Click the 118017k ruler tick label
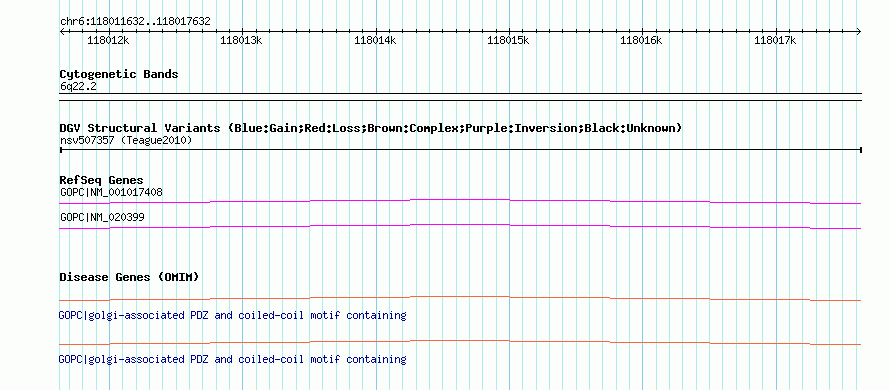This screenshot has height=390, width=890. tap(775, 40)
